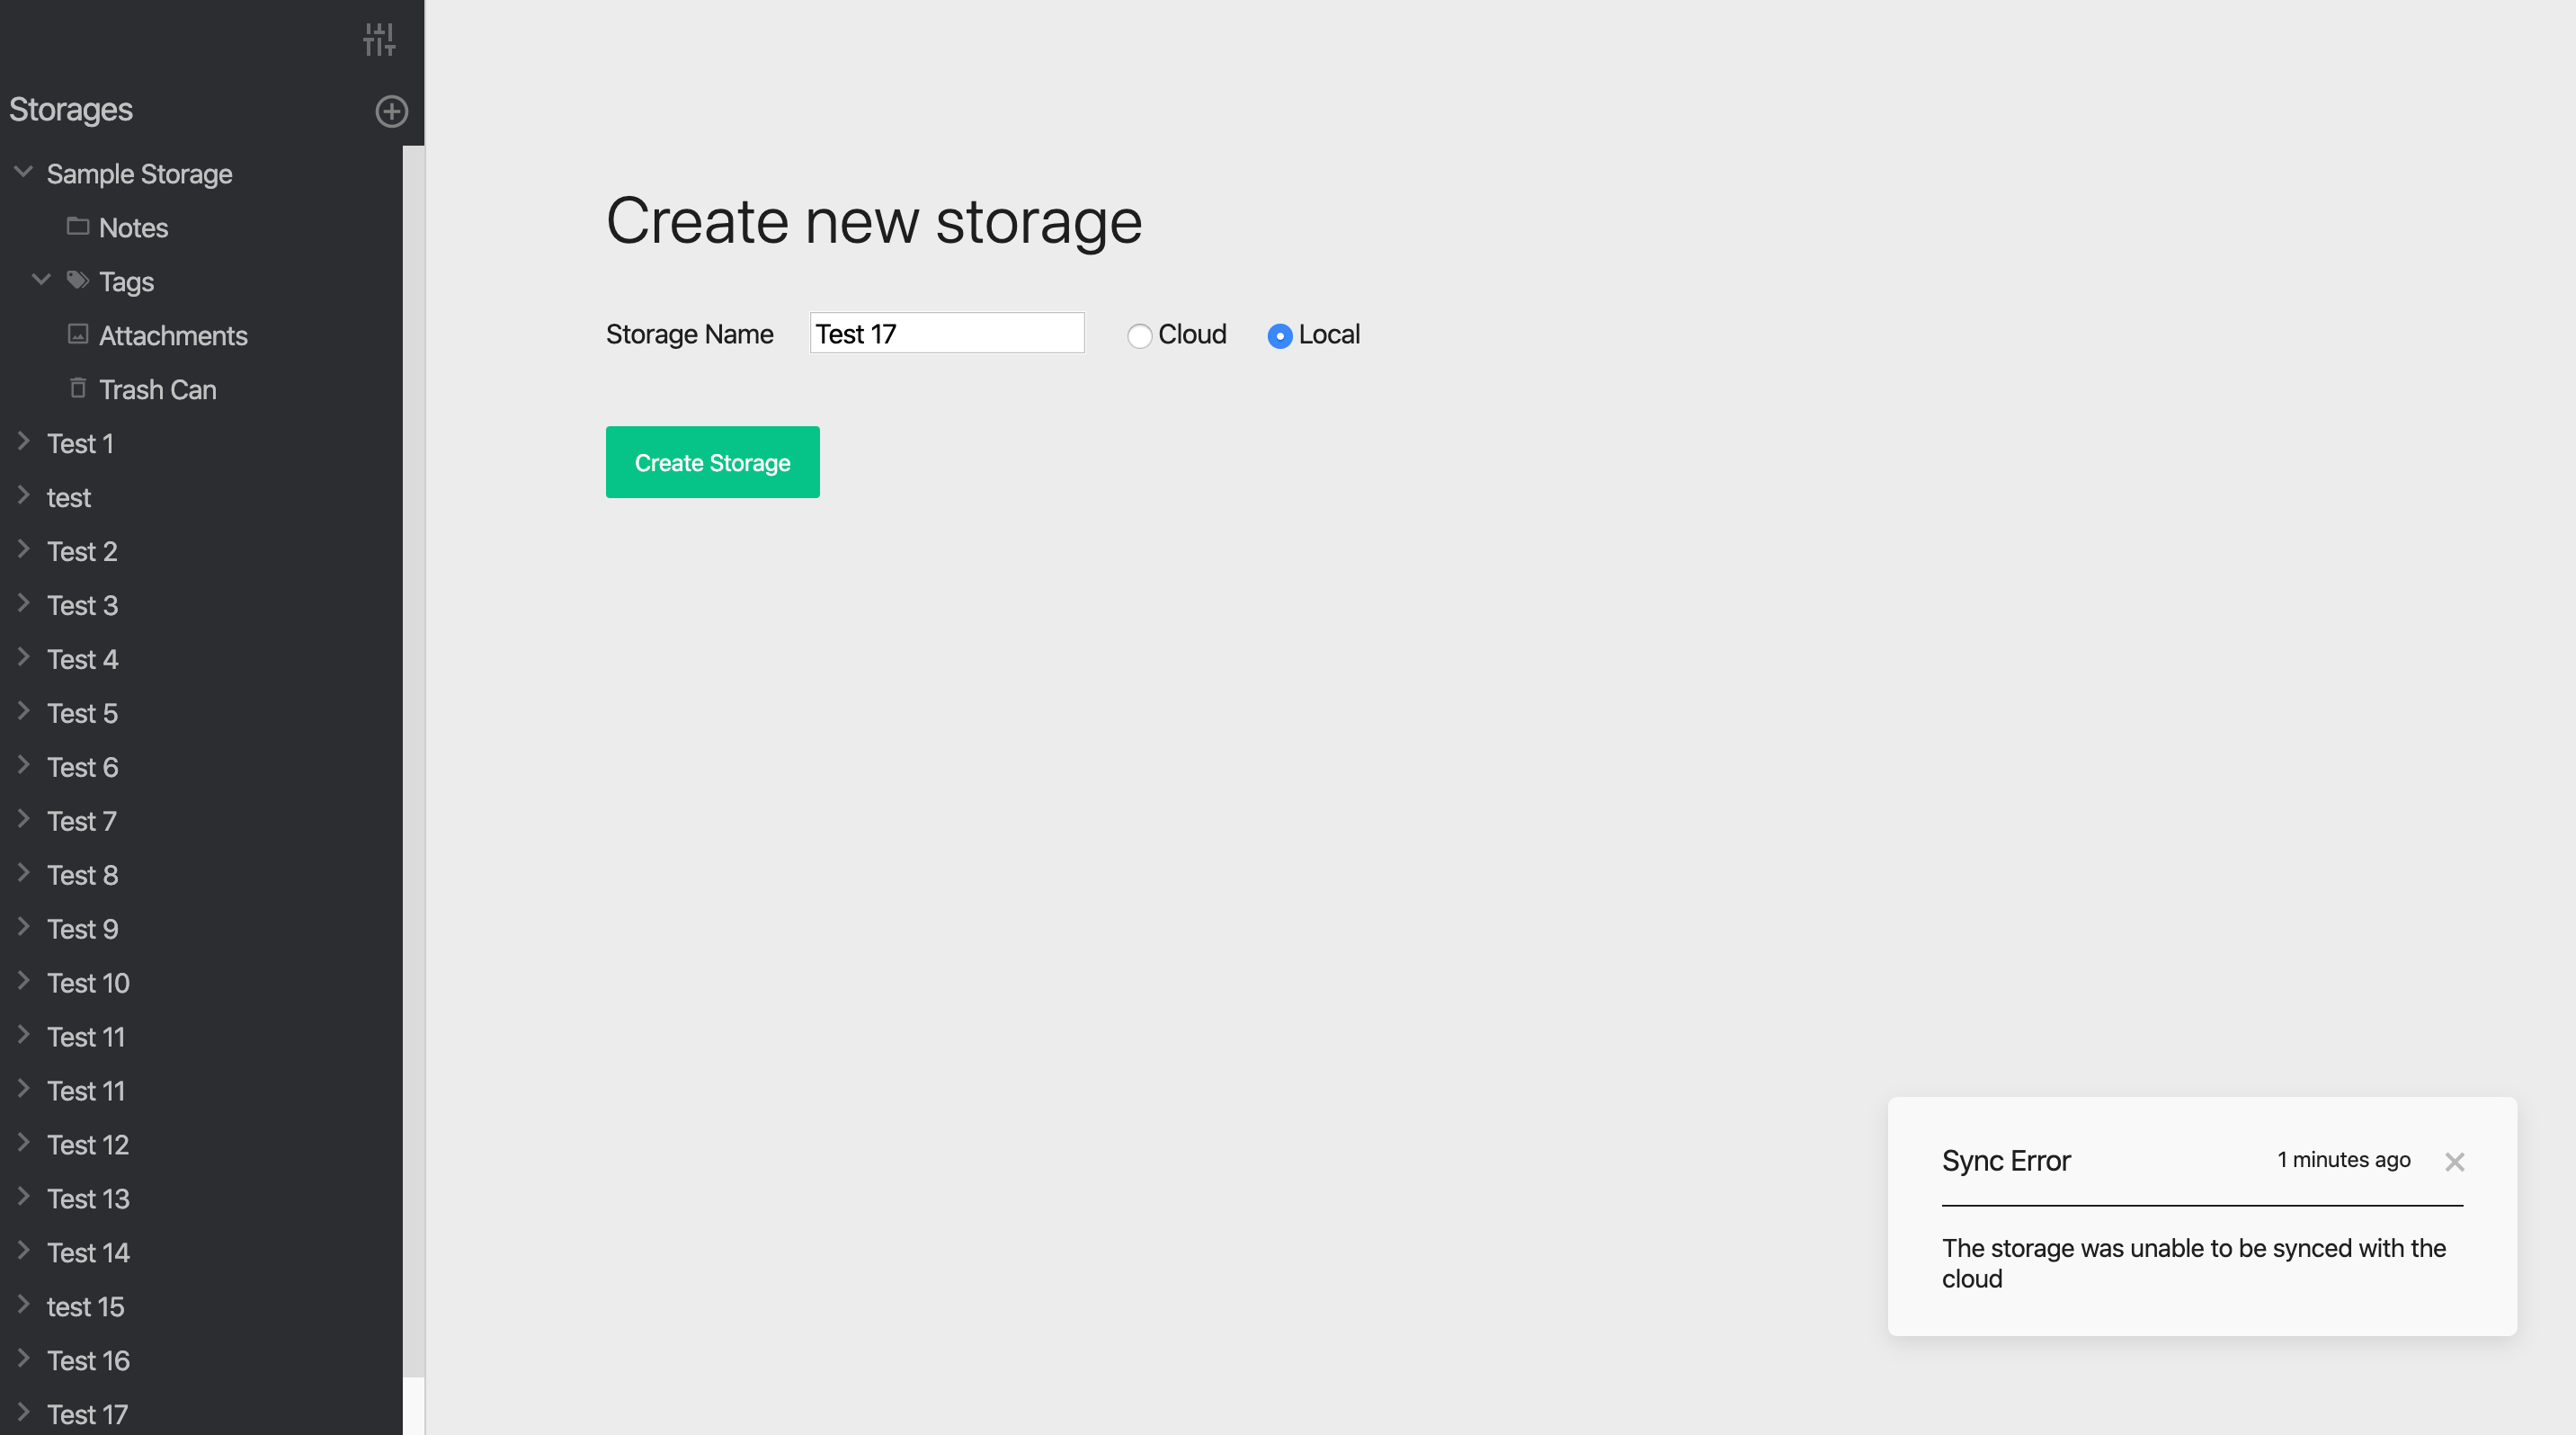Collapse the Sample Storage tree

24,172
